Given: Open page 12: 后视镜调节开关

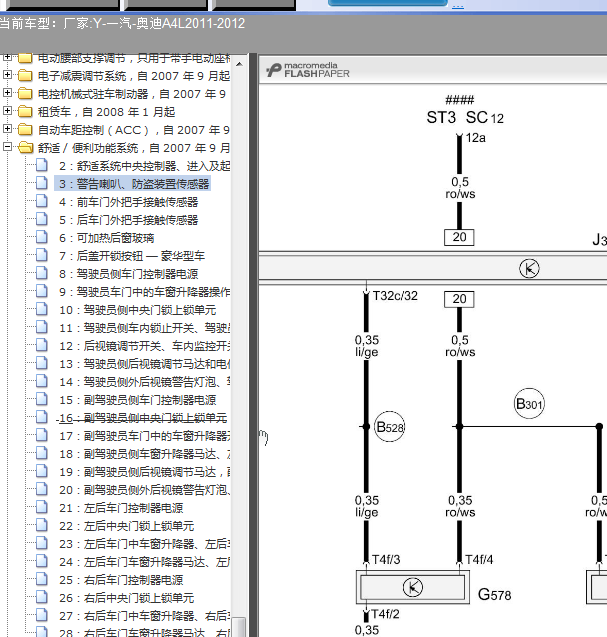Looking at the screenshot, I should (144, 346).
